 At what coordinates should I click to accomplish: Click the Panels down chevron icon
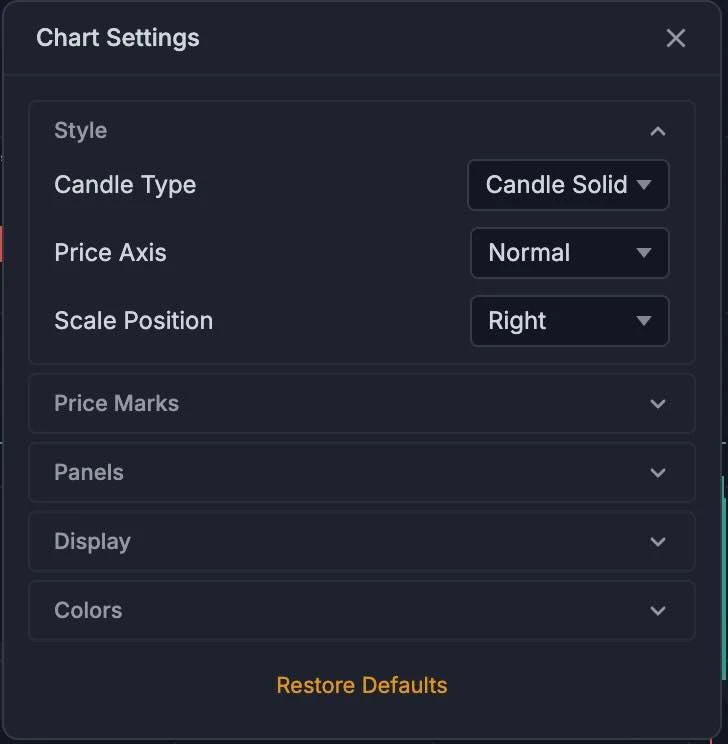click(657, 473)
